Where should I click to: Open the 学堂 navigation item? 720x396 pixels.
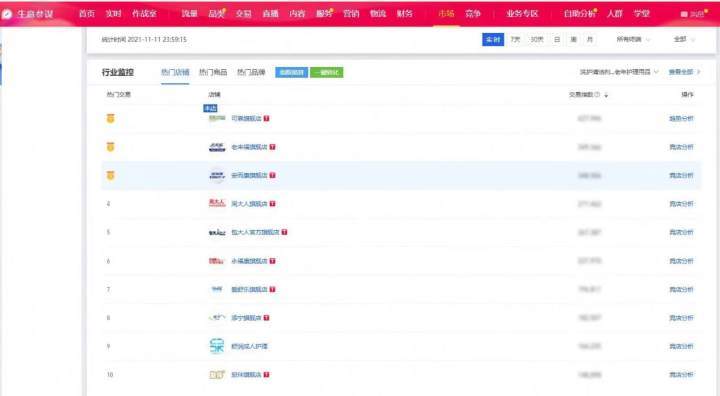(x=641, y=14)
